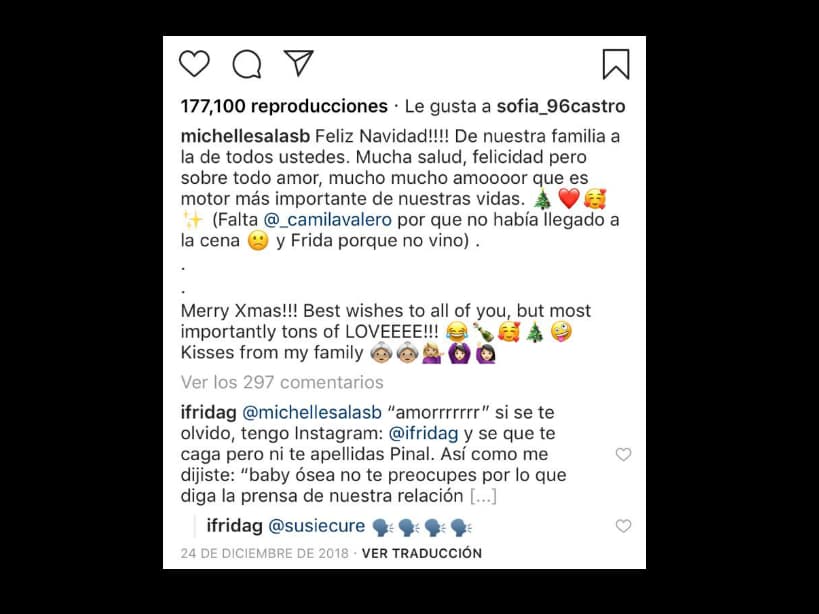
Task: Click the 24 DE DICIEMBRE DE 2018 timestamp
Action: pyautogui.click(x=264, y=553)
